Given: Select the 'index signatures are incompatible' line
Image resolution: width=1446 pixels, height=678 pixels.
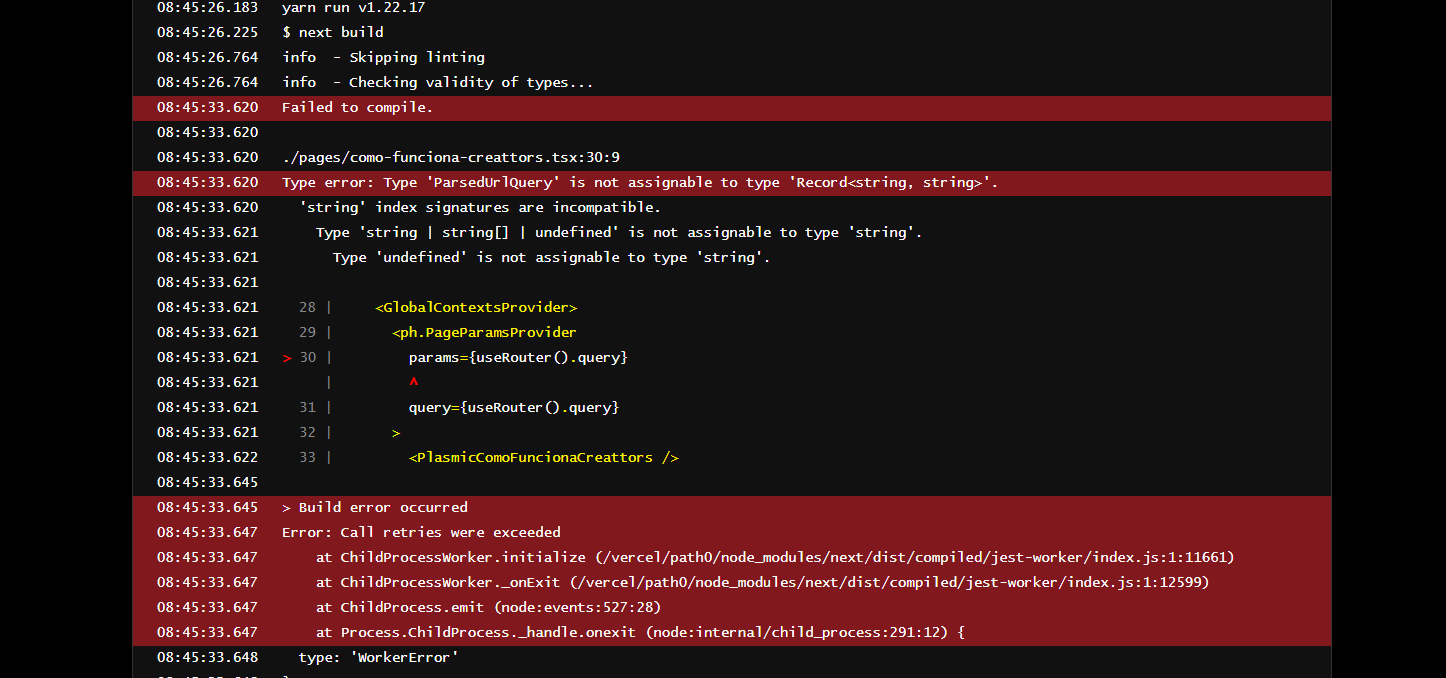Looking at the screenshot, I should pyautogui.click(x=479, y=208).
